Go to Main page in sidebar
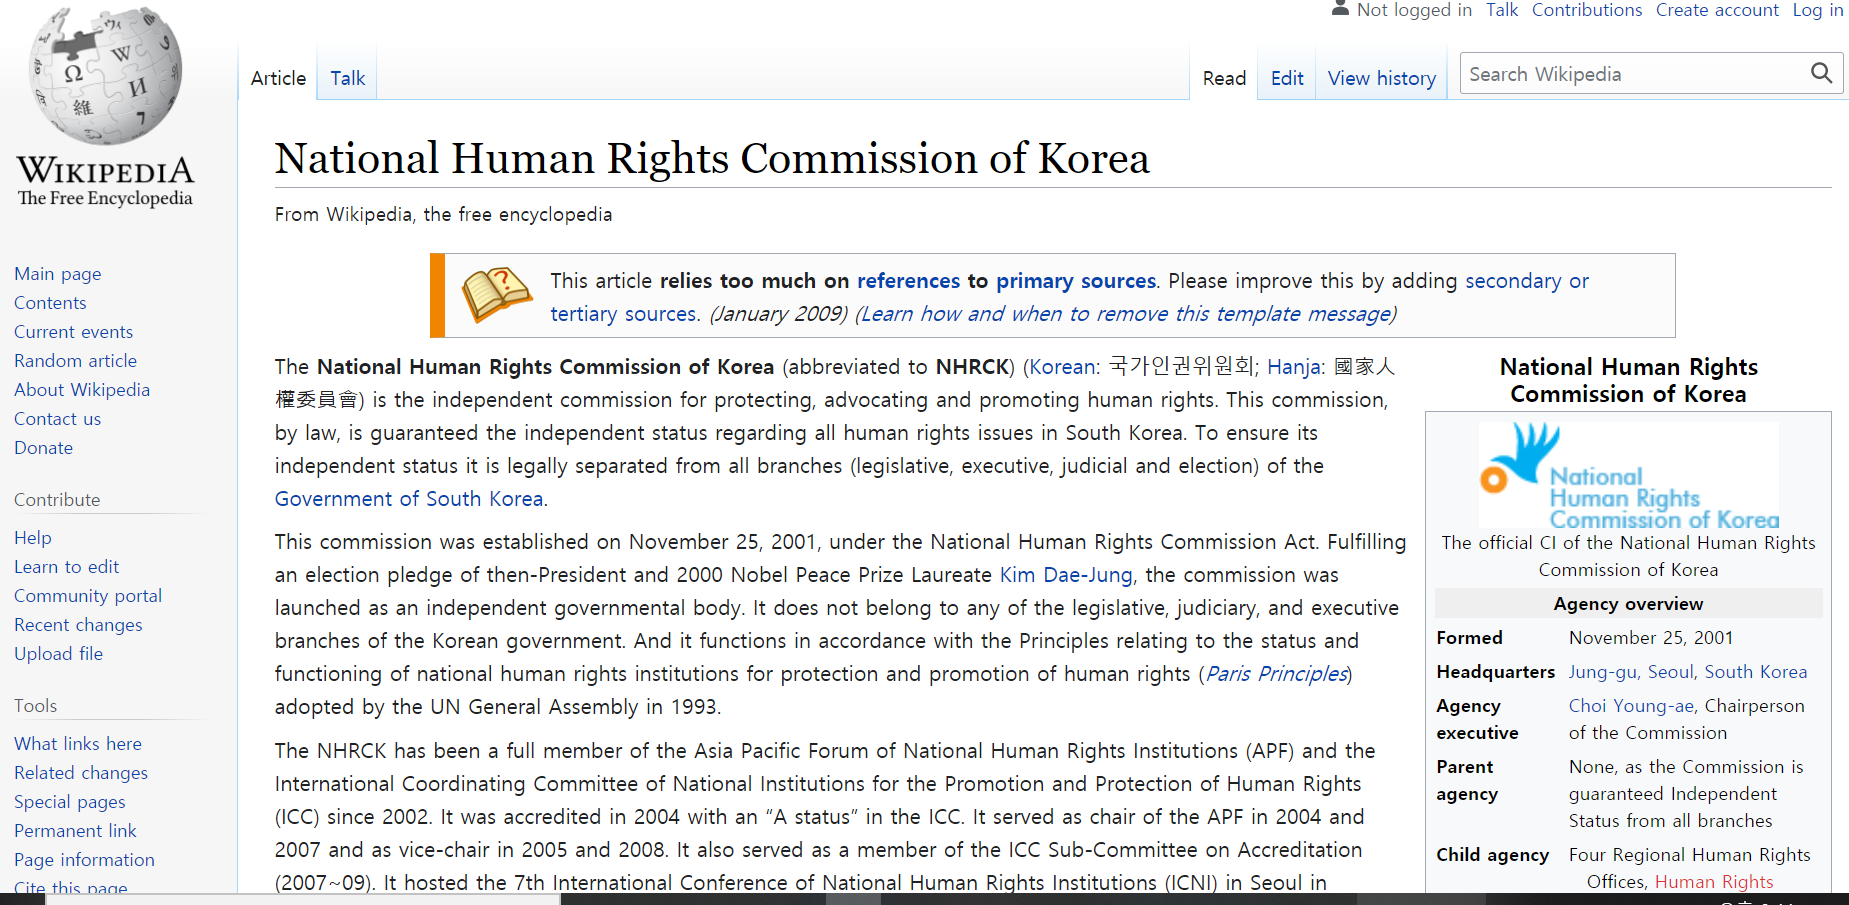 pyautogui.click(x=58, y=274)
